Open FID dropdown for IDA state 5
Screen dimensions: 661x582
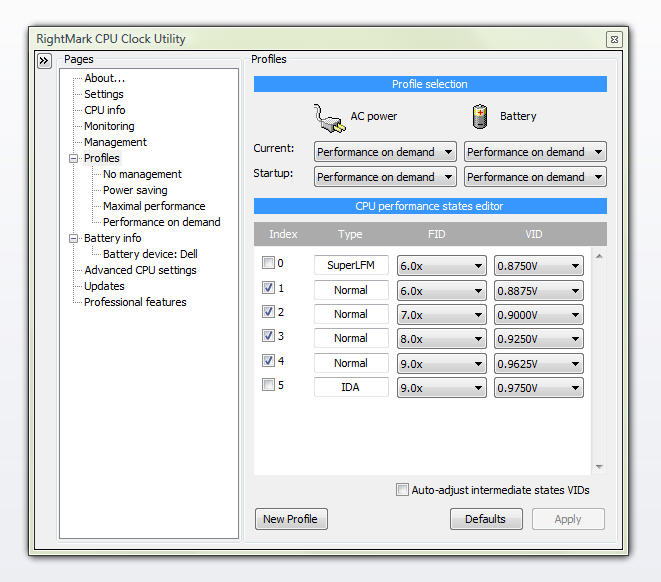click(x=441, y=388)
